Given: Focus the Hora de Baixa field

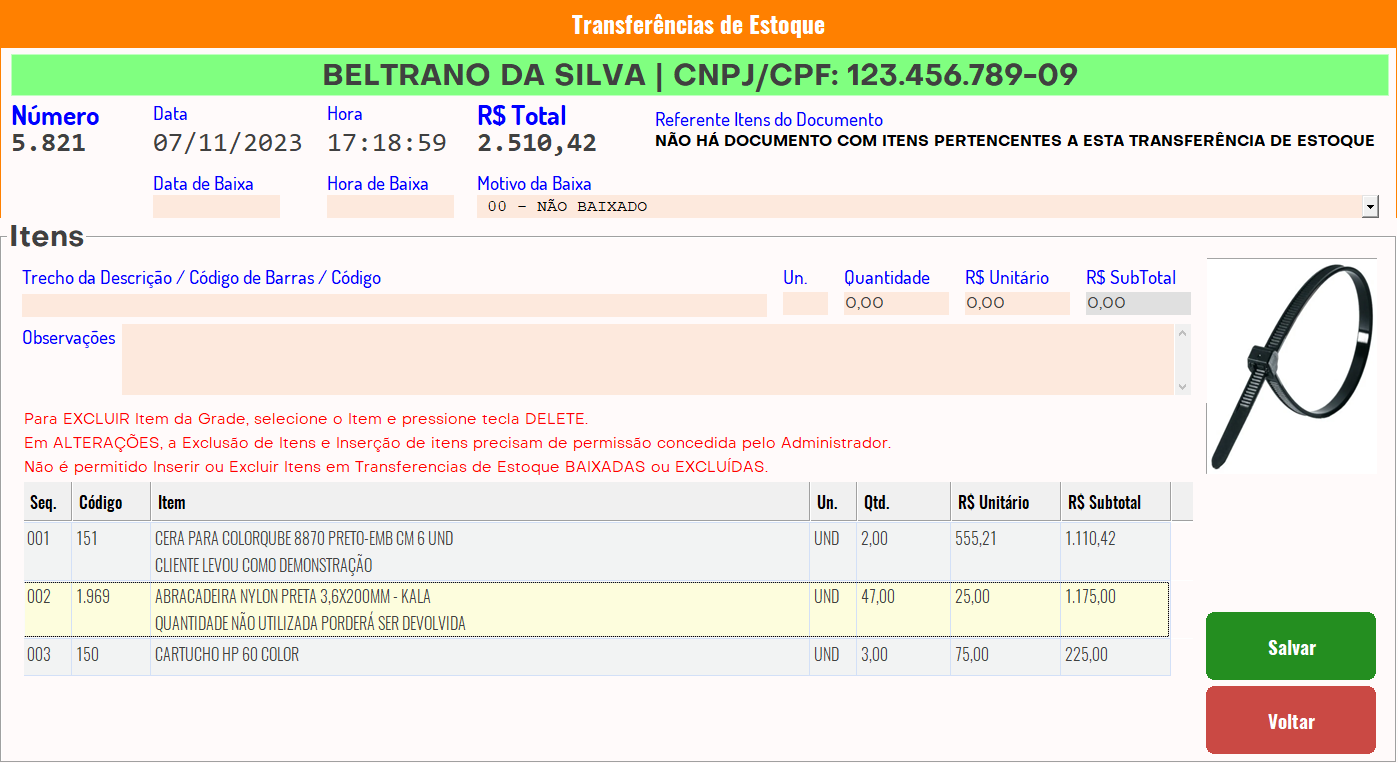Looking at the screenshot, I should click(390, 206).
